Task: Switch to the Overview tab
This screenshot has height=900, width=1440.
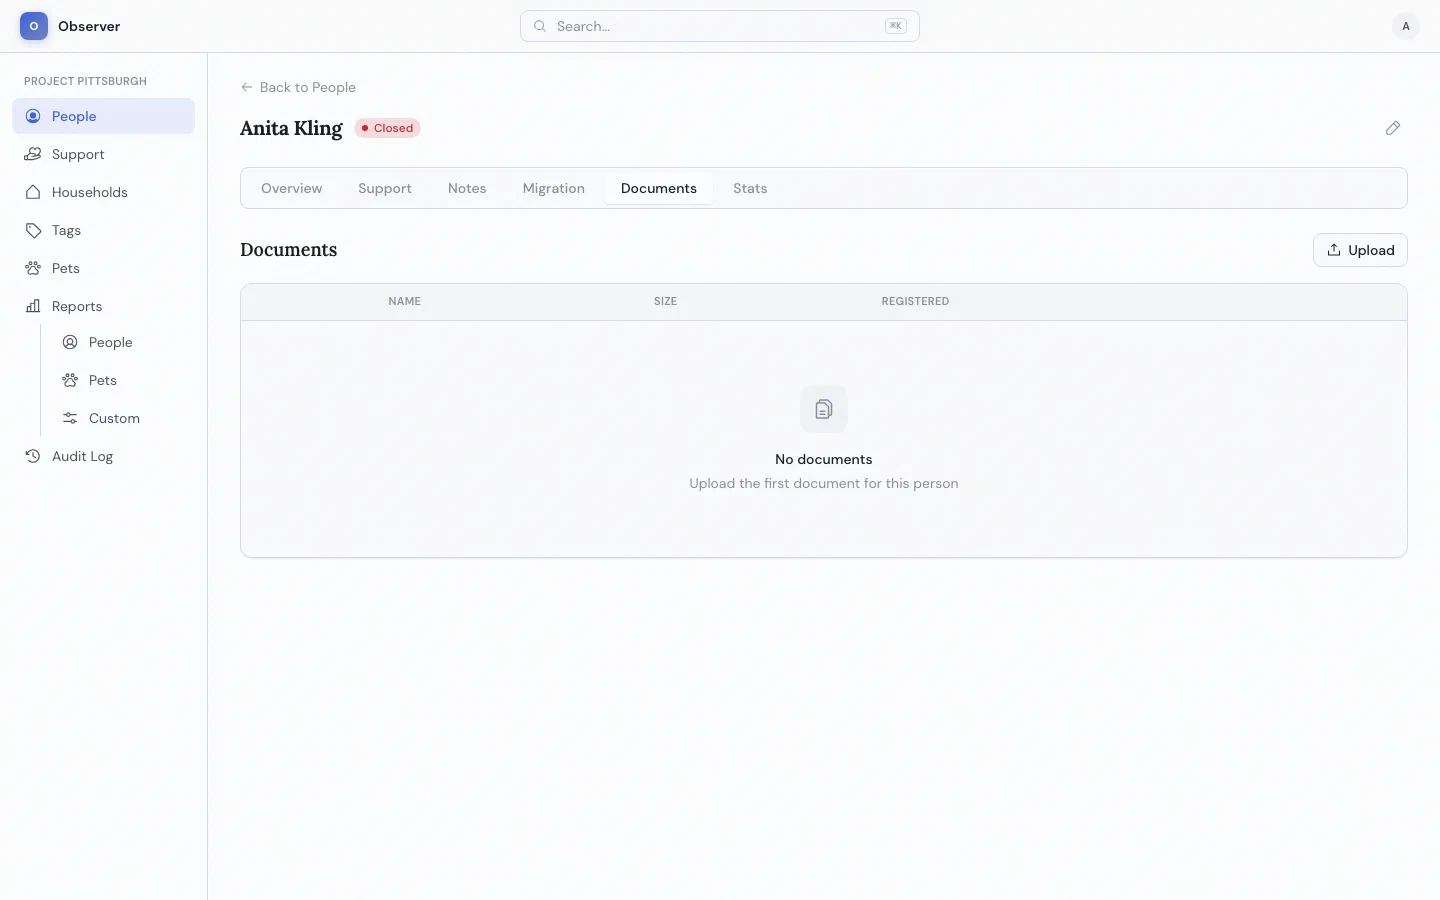Action: click(x=292, y=188)
